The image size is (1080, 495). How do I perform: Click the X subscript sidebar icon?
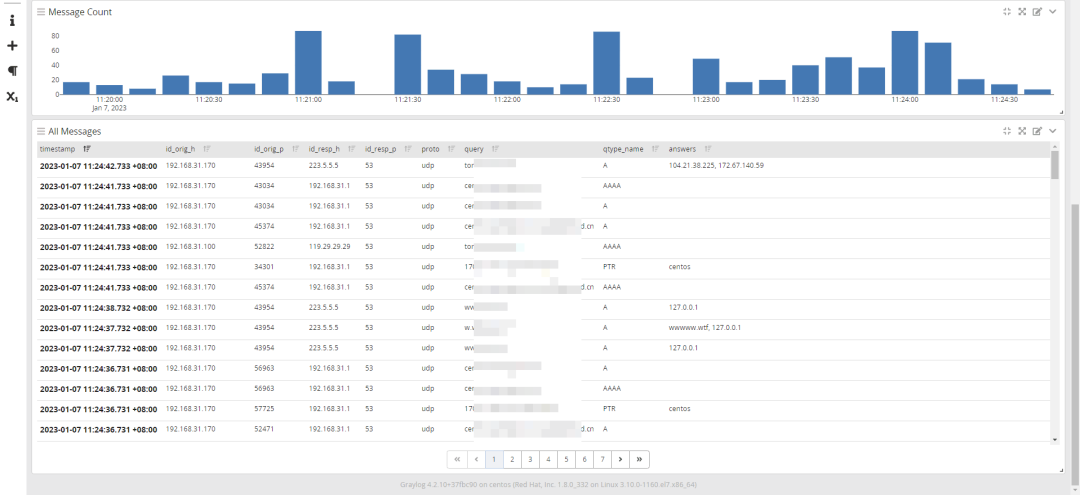[x=12, y=96]
